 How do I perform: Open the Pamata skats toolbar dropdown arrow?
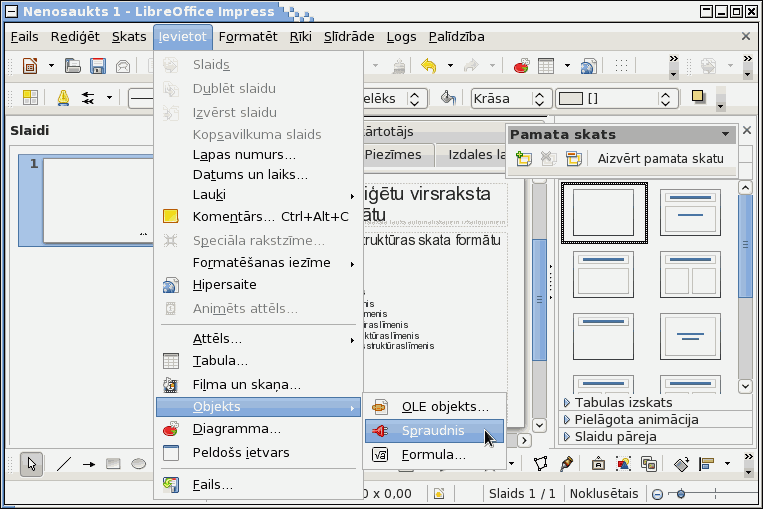pyautogui.click(x=726, y=134)
